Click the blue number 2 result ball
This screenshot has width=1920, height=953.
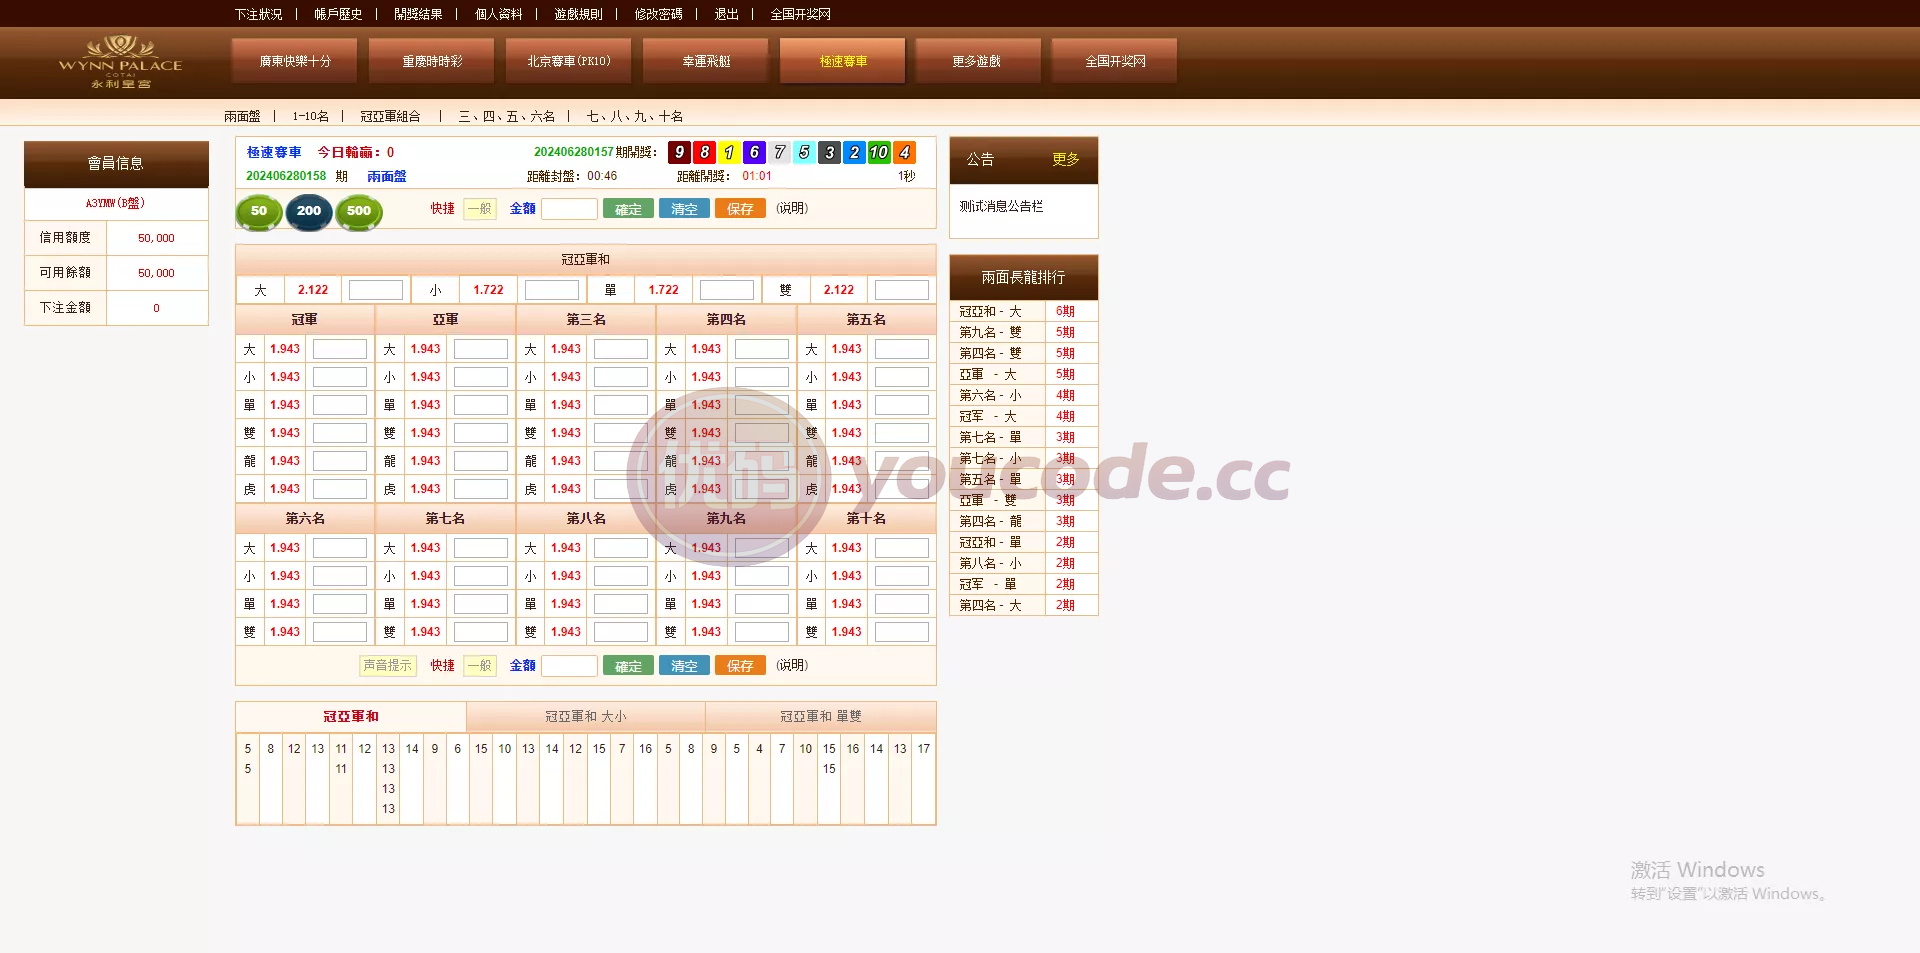click(x=854, y=152)
